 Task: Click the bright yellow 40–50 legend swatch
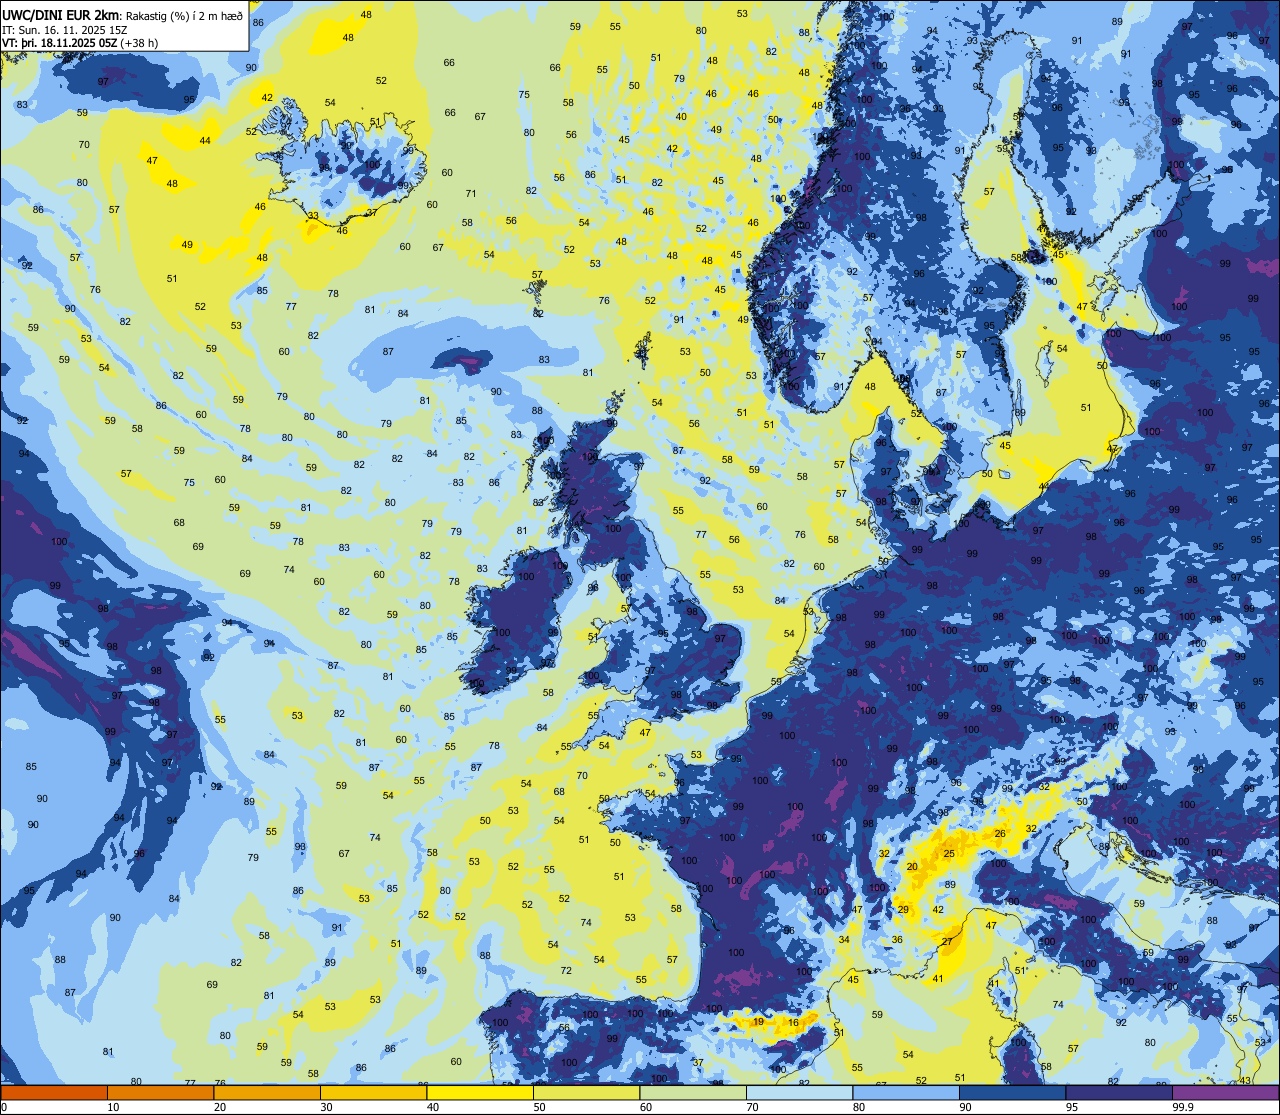click(480, 1093)
